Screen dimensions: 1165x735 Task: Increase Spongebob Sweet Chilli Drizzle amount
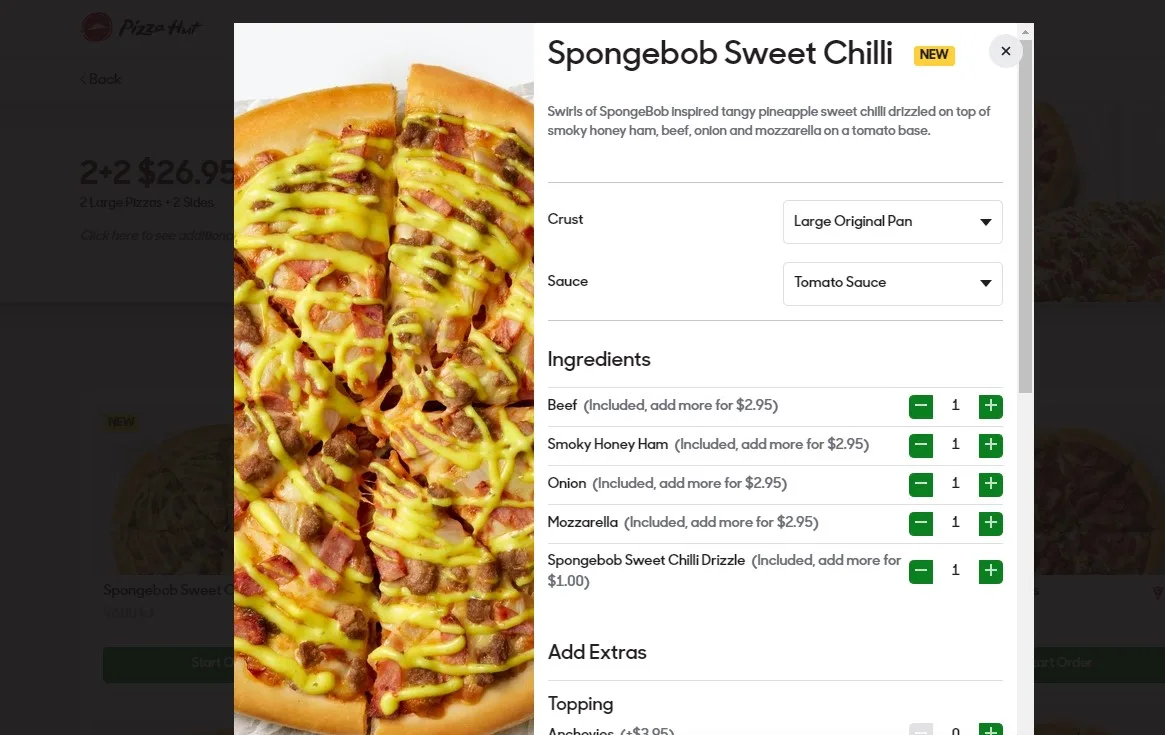tap(990, 571)
